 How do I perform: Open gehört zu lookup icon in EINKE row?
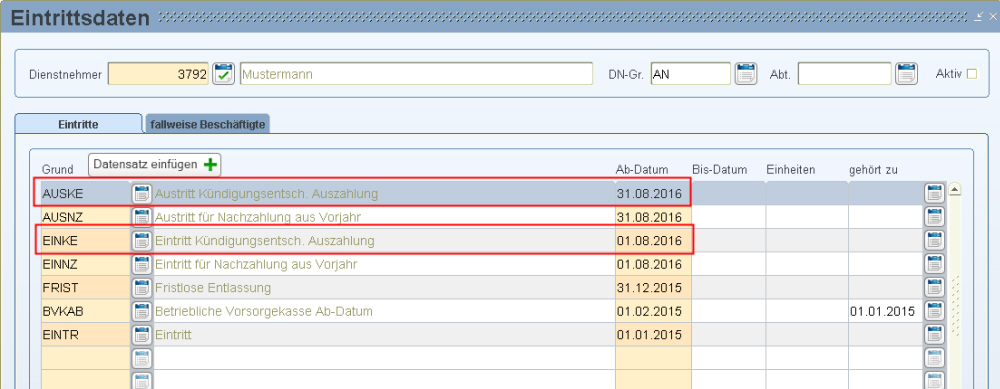pos(934,241)
